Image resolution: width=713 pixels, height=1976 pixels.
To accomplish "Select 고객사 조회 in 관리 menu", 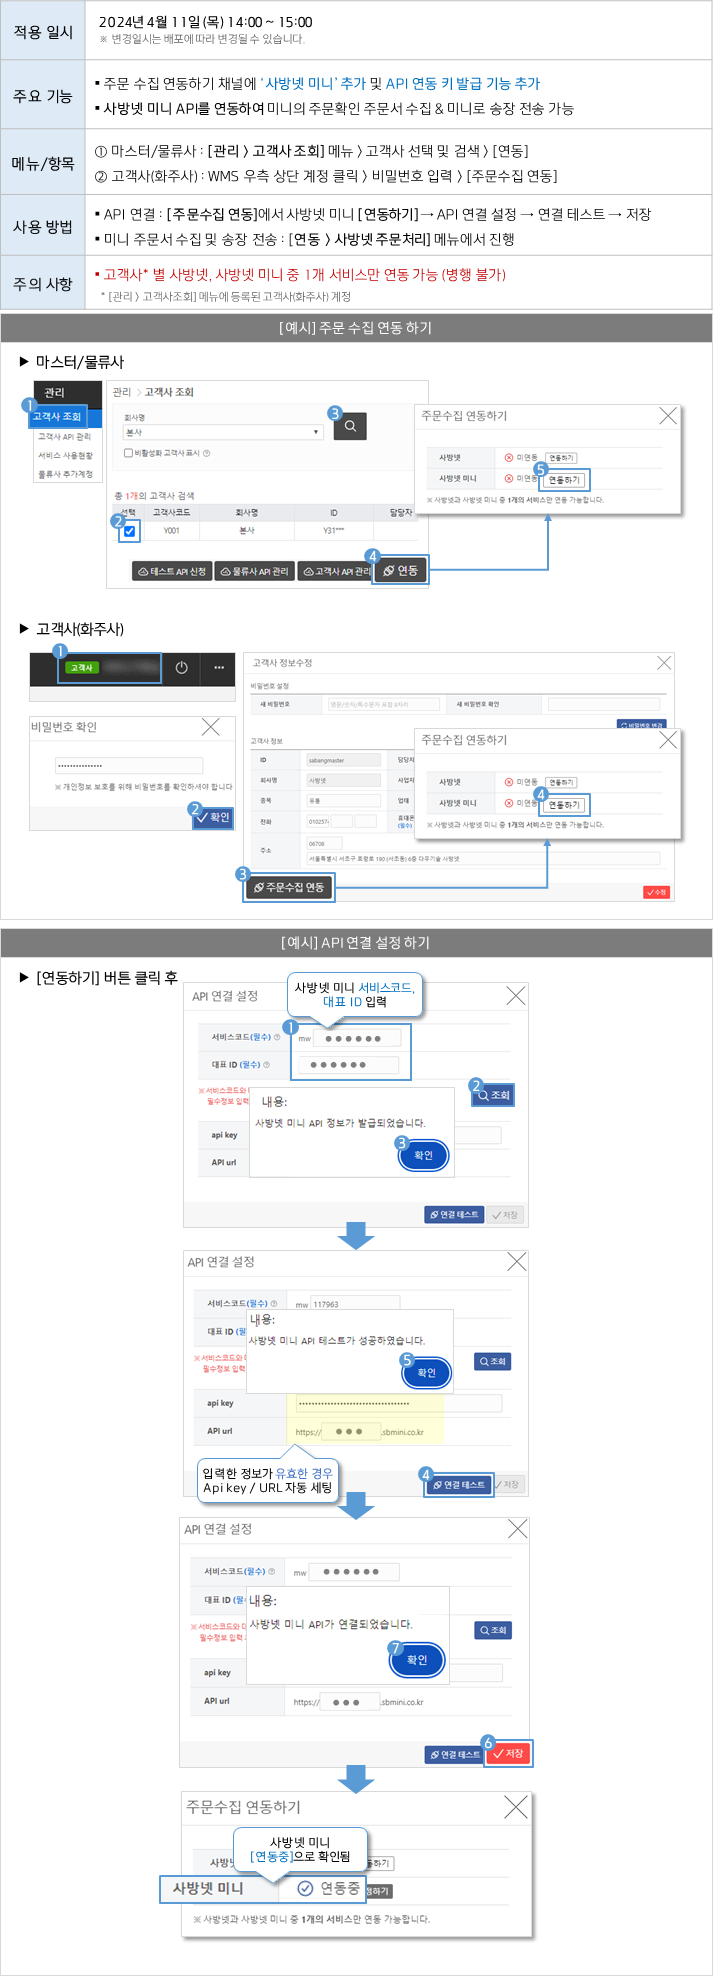I will click(58, 416).
